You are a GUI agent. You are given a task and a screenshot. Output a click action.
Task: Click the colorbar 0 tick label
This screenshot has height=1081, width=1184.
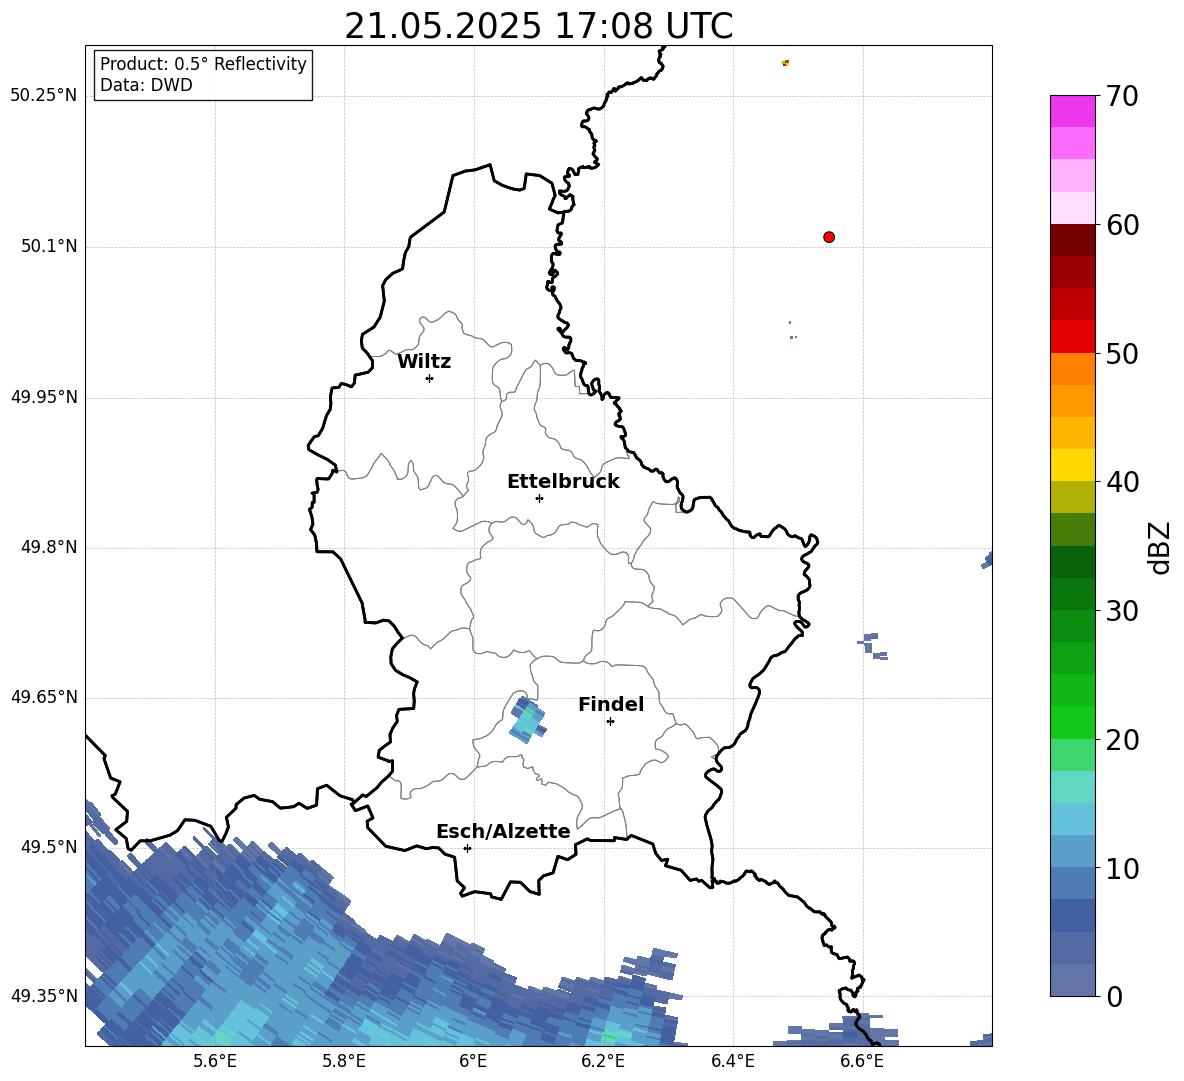pos(1114,996)
